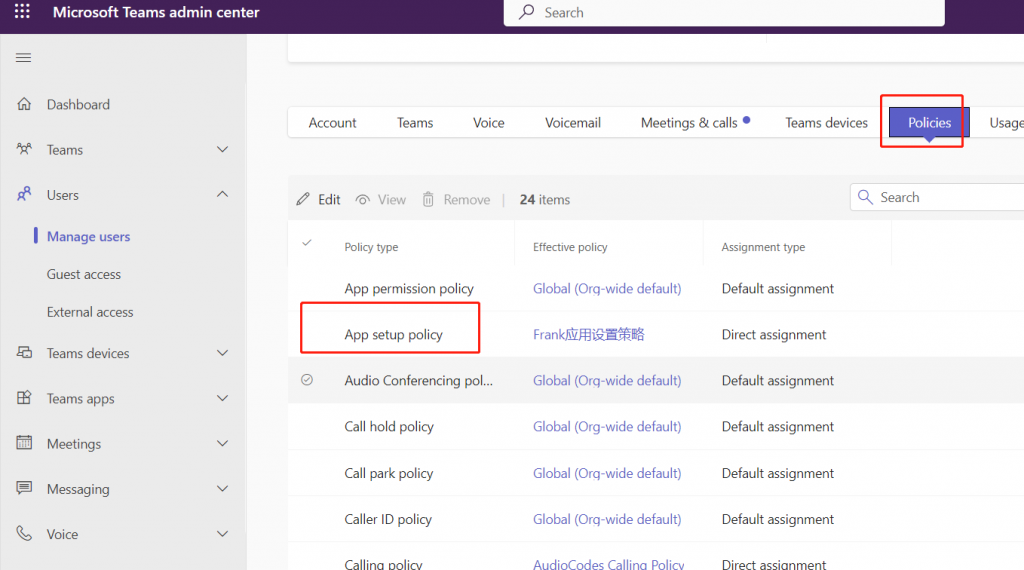Screen dimensions: 1024x570
Task: Expand the Meetings section chevron
Action: point(223,443)
